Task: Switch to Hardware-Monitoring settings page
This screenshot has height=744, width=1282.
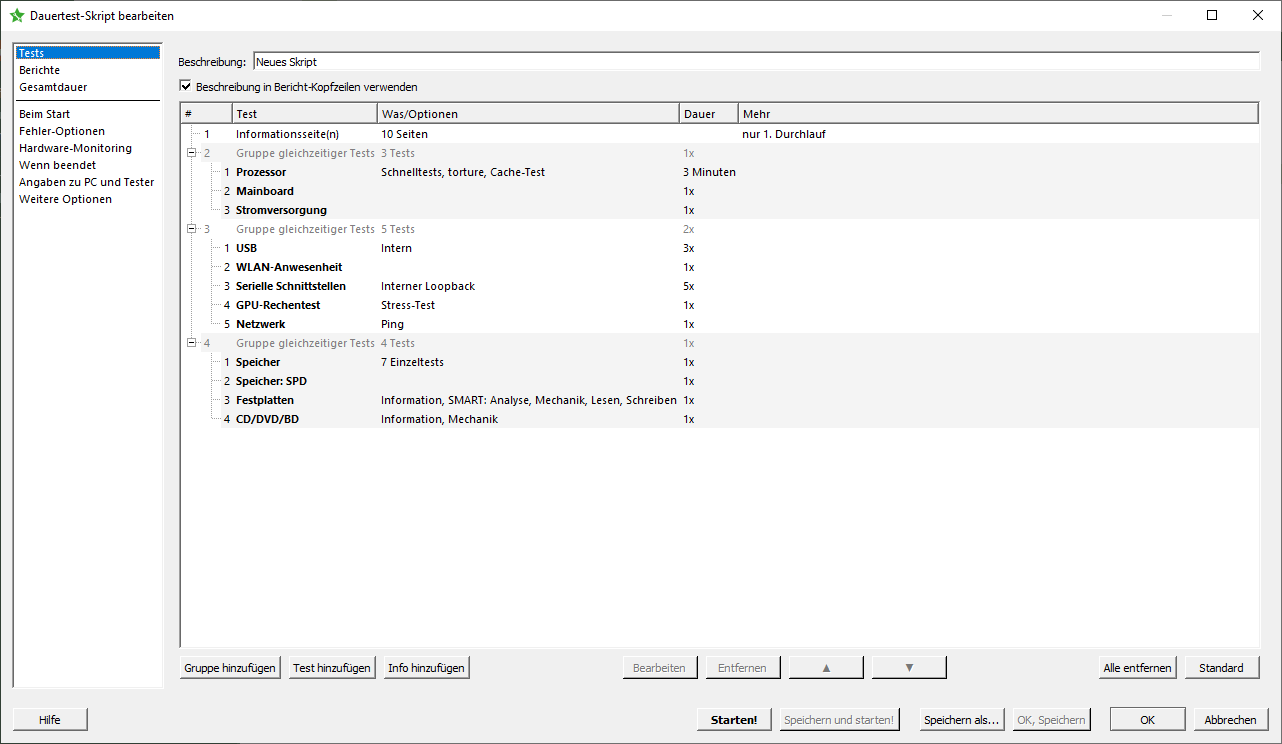Action: tap(75, 148)
